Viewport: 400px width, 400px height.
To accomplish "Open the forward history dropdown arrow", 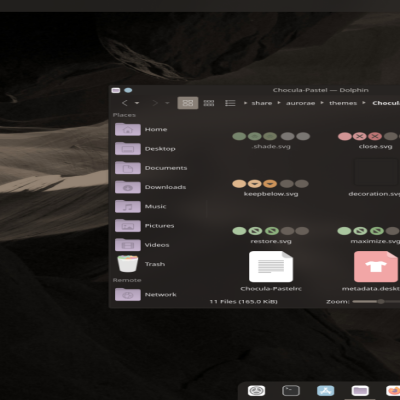I will click(167, 103).
